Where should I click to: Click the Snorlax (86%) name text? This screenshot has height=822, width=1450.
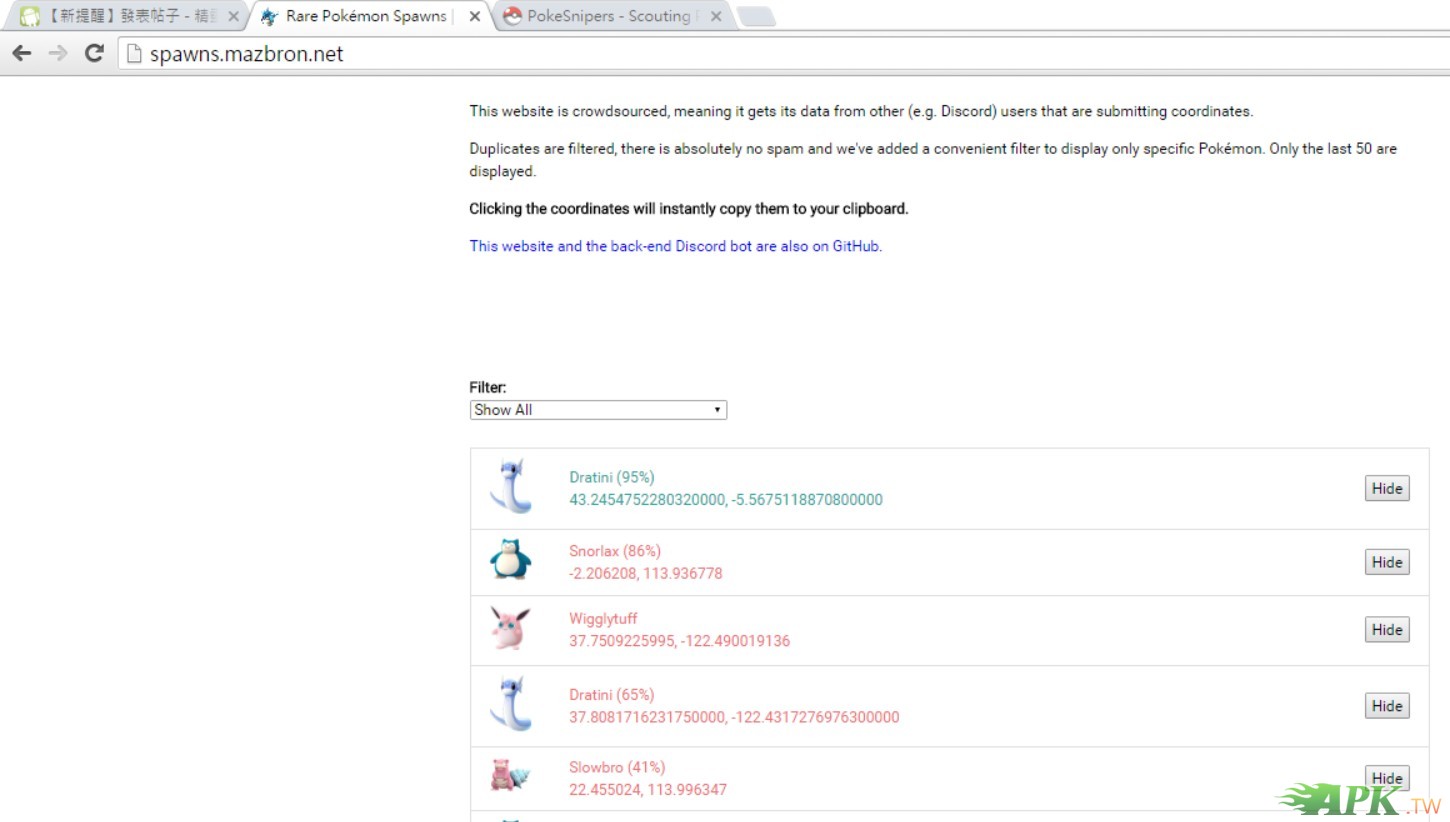pos(615,551)
